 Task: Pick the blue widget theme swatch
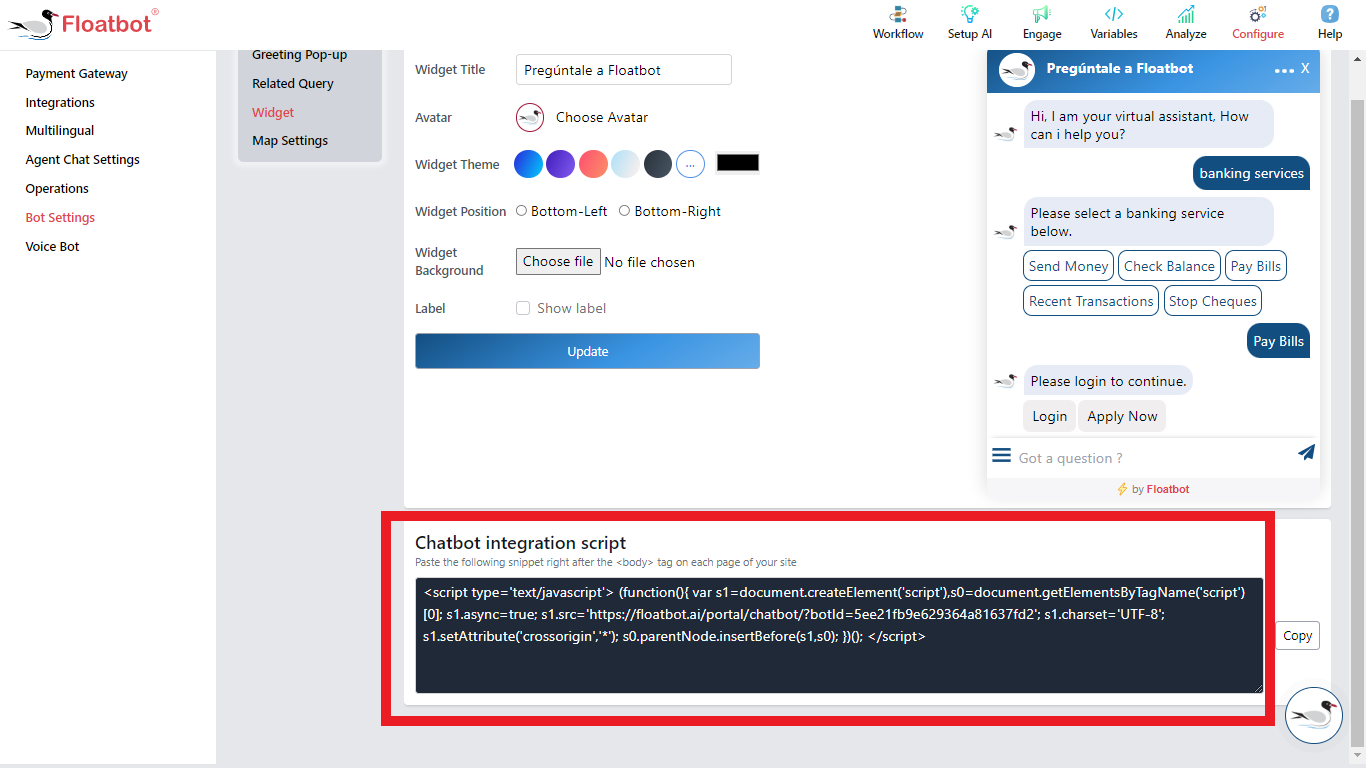point(529,164)
